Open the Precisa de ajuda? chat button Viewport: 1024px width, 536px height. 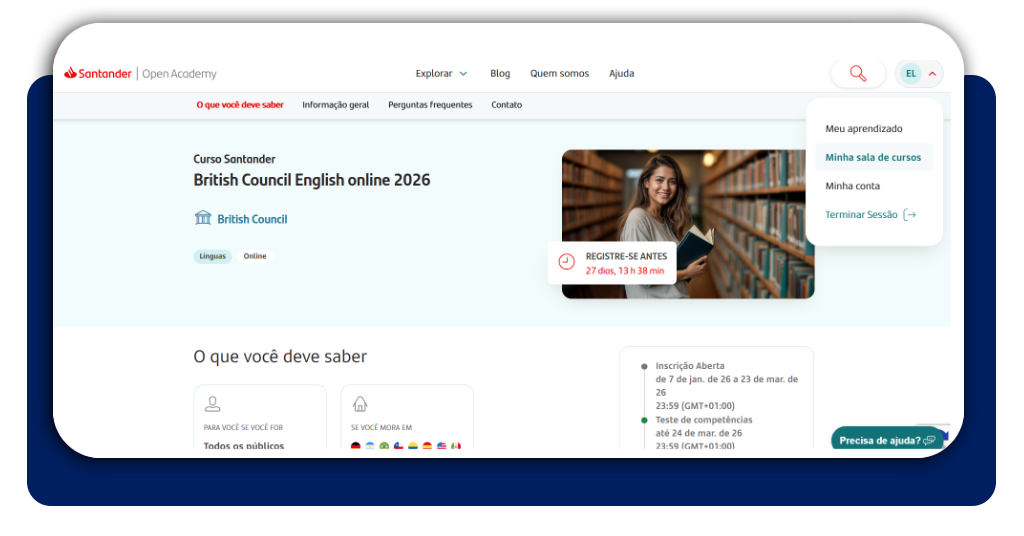click(888, 440)
